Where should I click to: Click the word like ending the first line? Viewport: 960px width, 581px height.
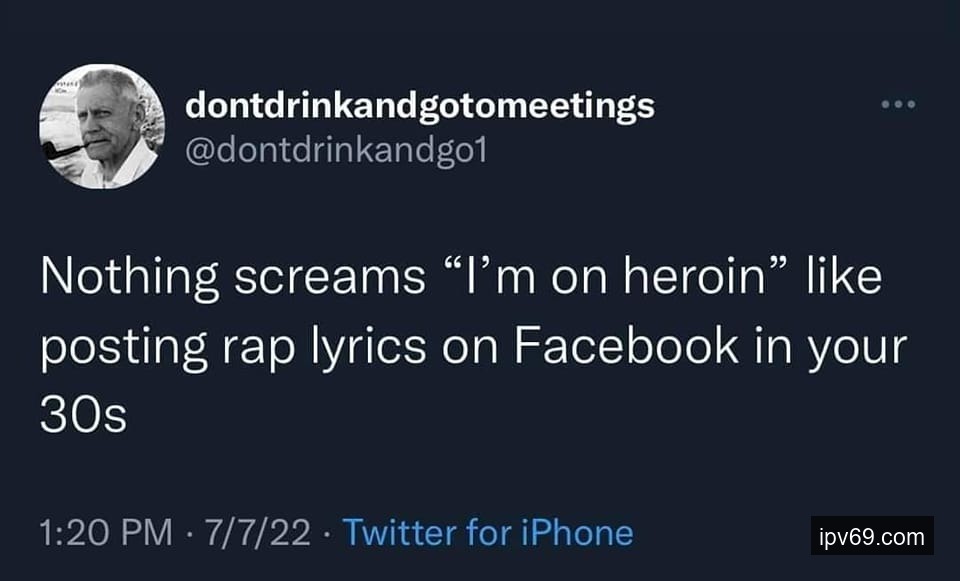846,277
